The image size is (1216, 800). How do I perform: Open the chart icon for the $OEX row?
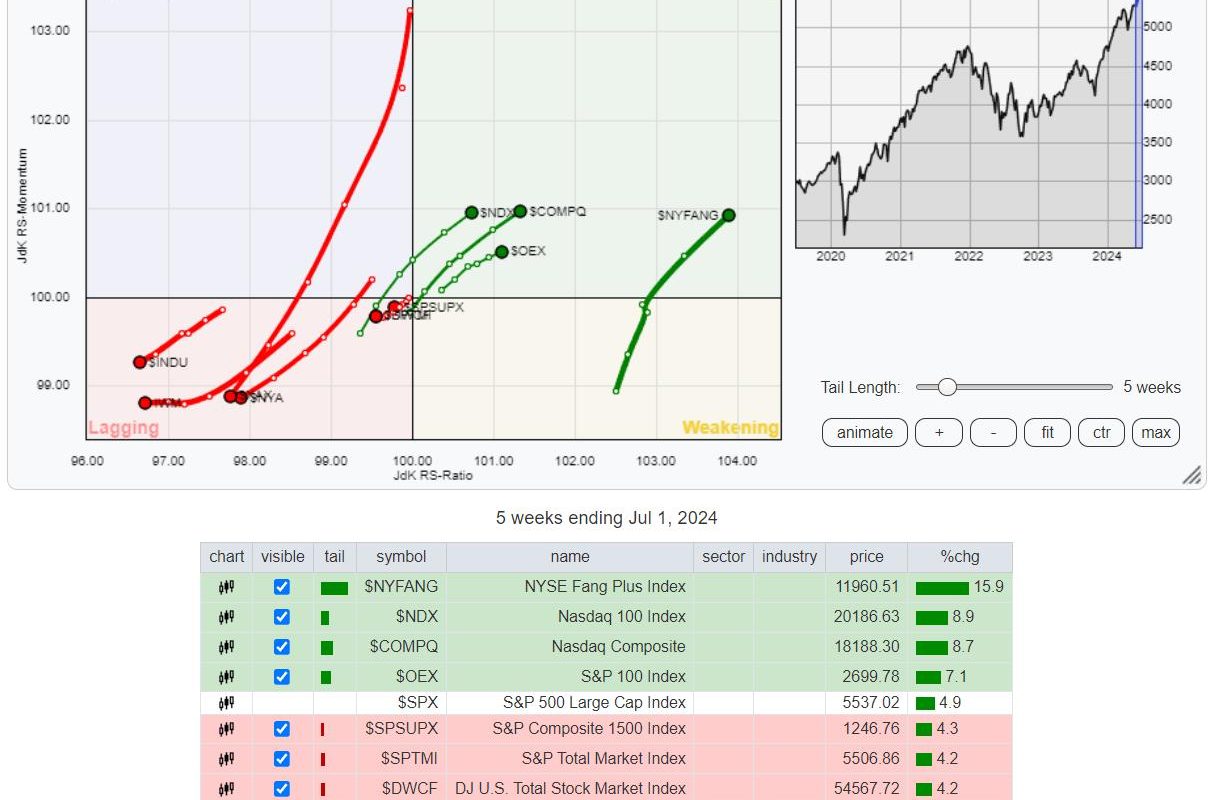[227, 677]
